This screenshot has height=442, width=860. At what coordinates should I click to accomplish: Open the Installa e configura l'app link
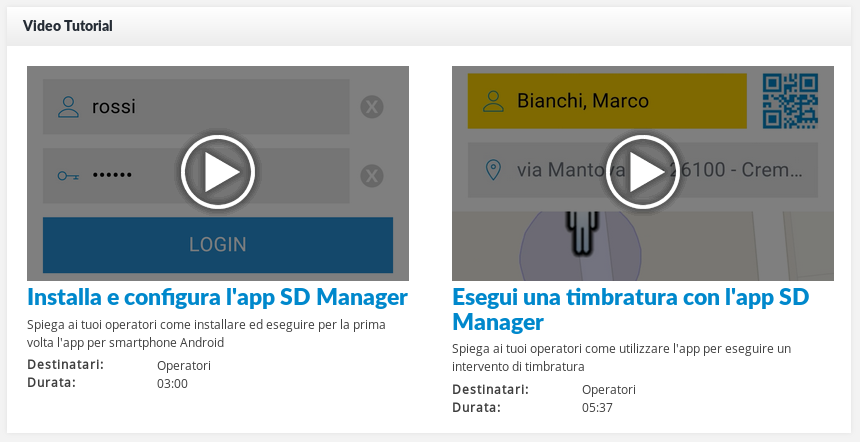click(217, 297)
